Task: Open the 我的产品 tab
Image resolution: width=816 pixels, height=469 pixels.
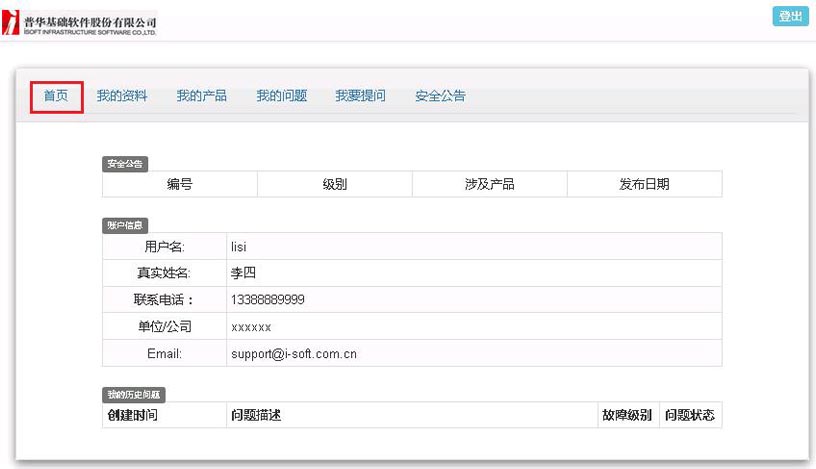Action: pos(201,96)
